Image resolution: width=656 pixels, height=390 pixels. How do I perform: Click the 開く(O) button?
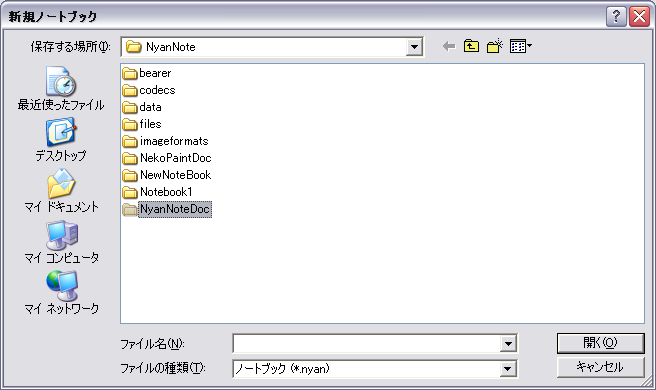[600, 343]
